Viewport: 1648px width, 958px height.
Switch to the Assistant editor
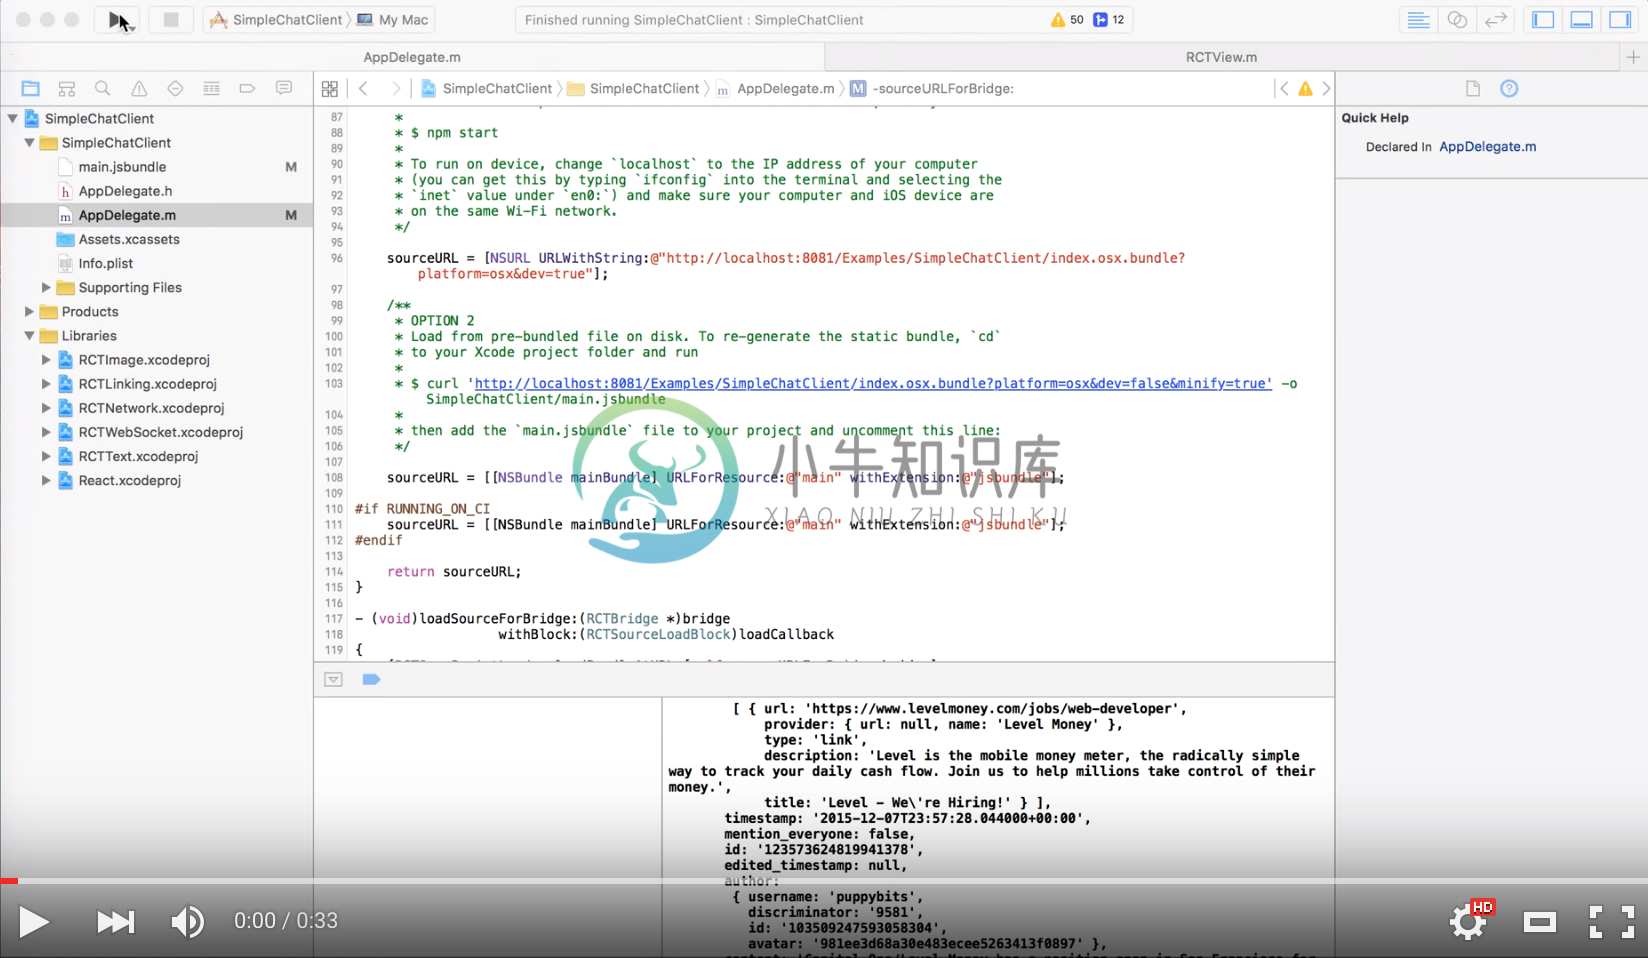click(x=1457, y=20)
